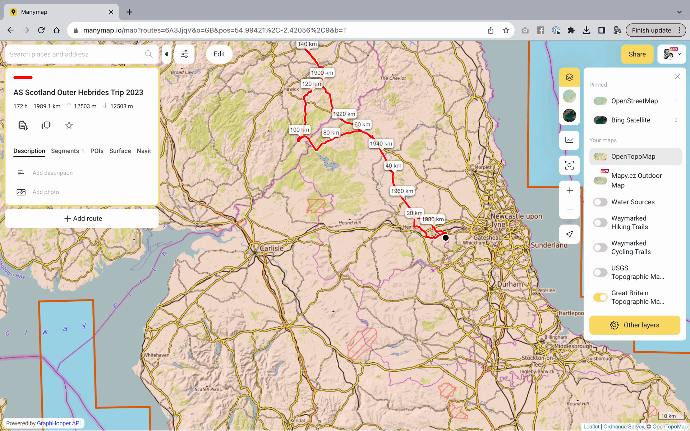Click the Add route button
This screenshot has height=431, width=690.
point(82,218)
